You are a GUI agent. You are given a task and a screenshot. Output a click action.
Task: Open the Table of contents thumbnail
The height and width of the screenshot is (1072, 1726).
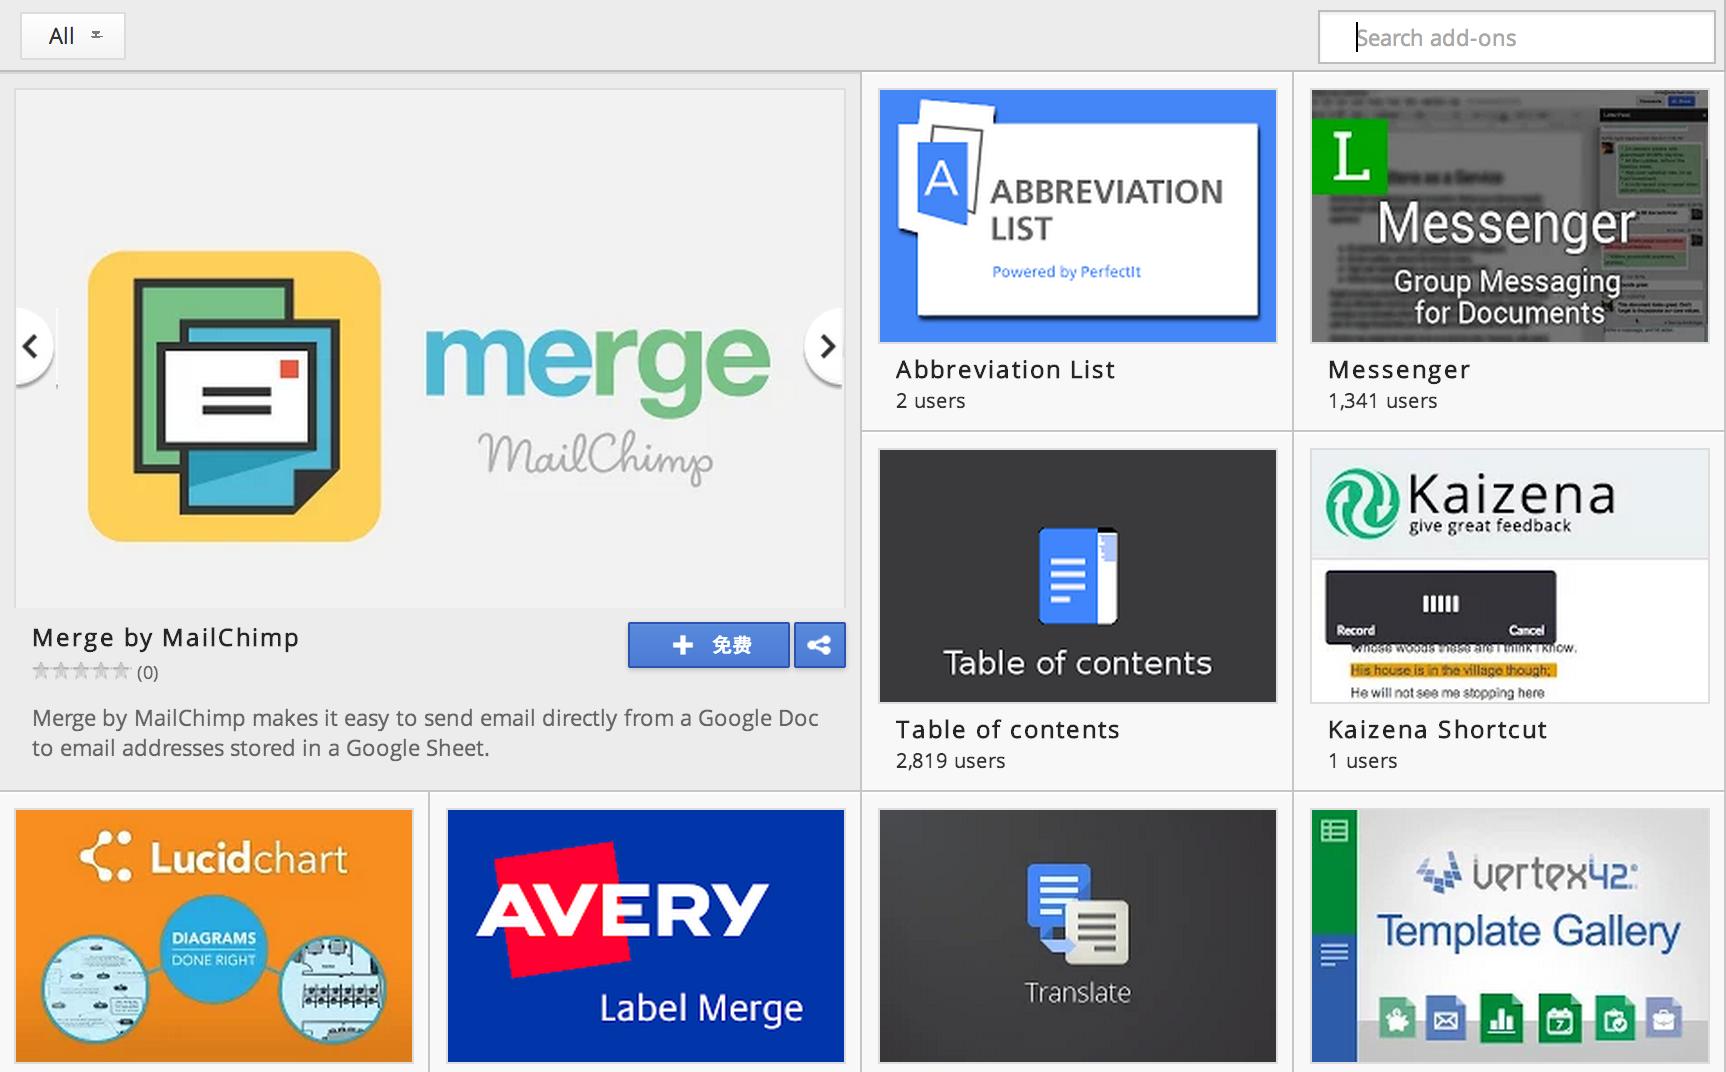tap(1078, 576)
